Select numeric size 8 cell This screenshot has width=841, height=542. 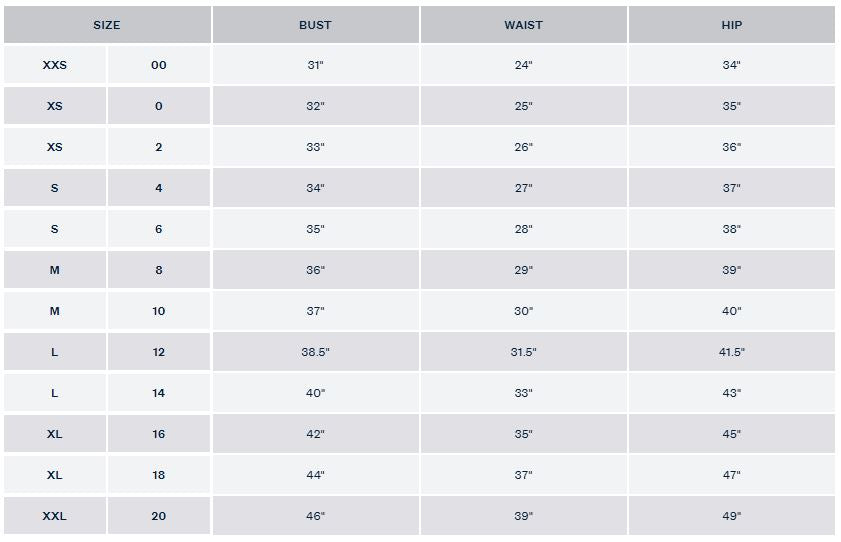(159, 270)
